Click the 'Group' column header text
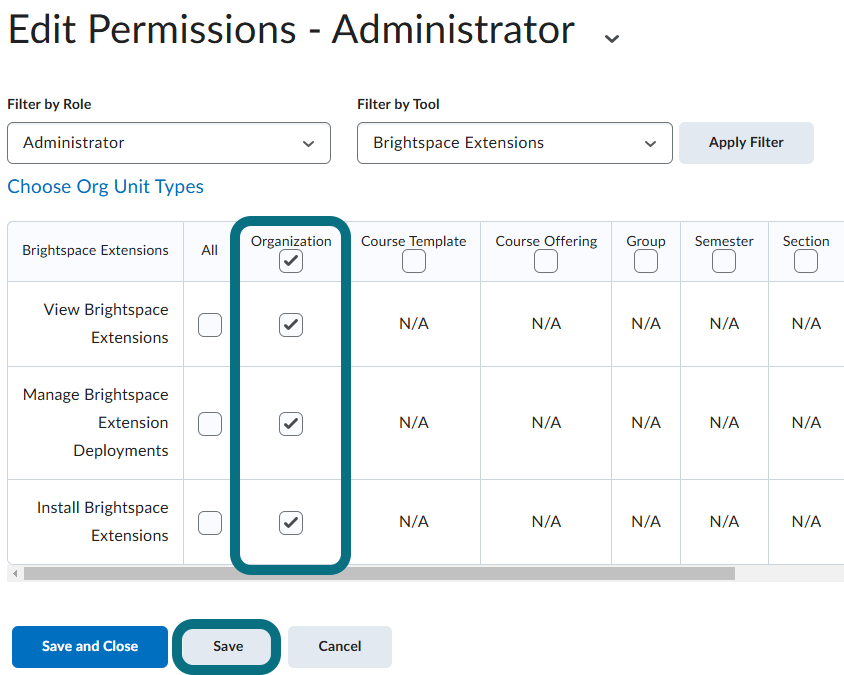This screenshot has height=675, width=844. pos(646,241)
